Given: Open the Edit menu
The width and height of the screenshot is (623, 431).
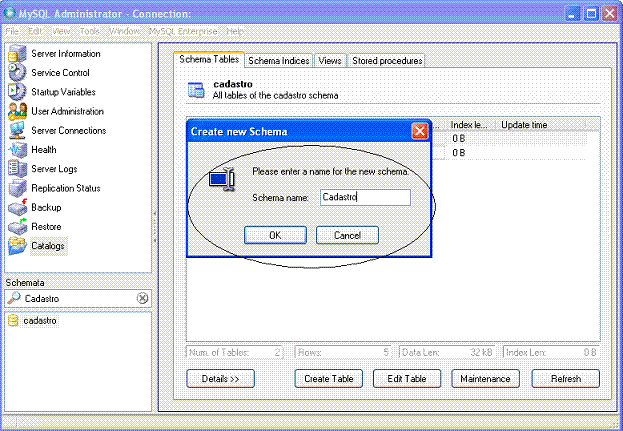Looking at the screenshot, I should 35,31.
